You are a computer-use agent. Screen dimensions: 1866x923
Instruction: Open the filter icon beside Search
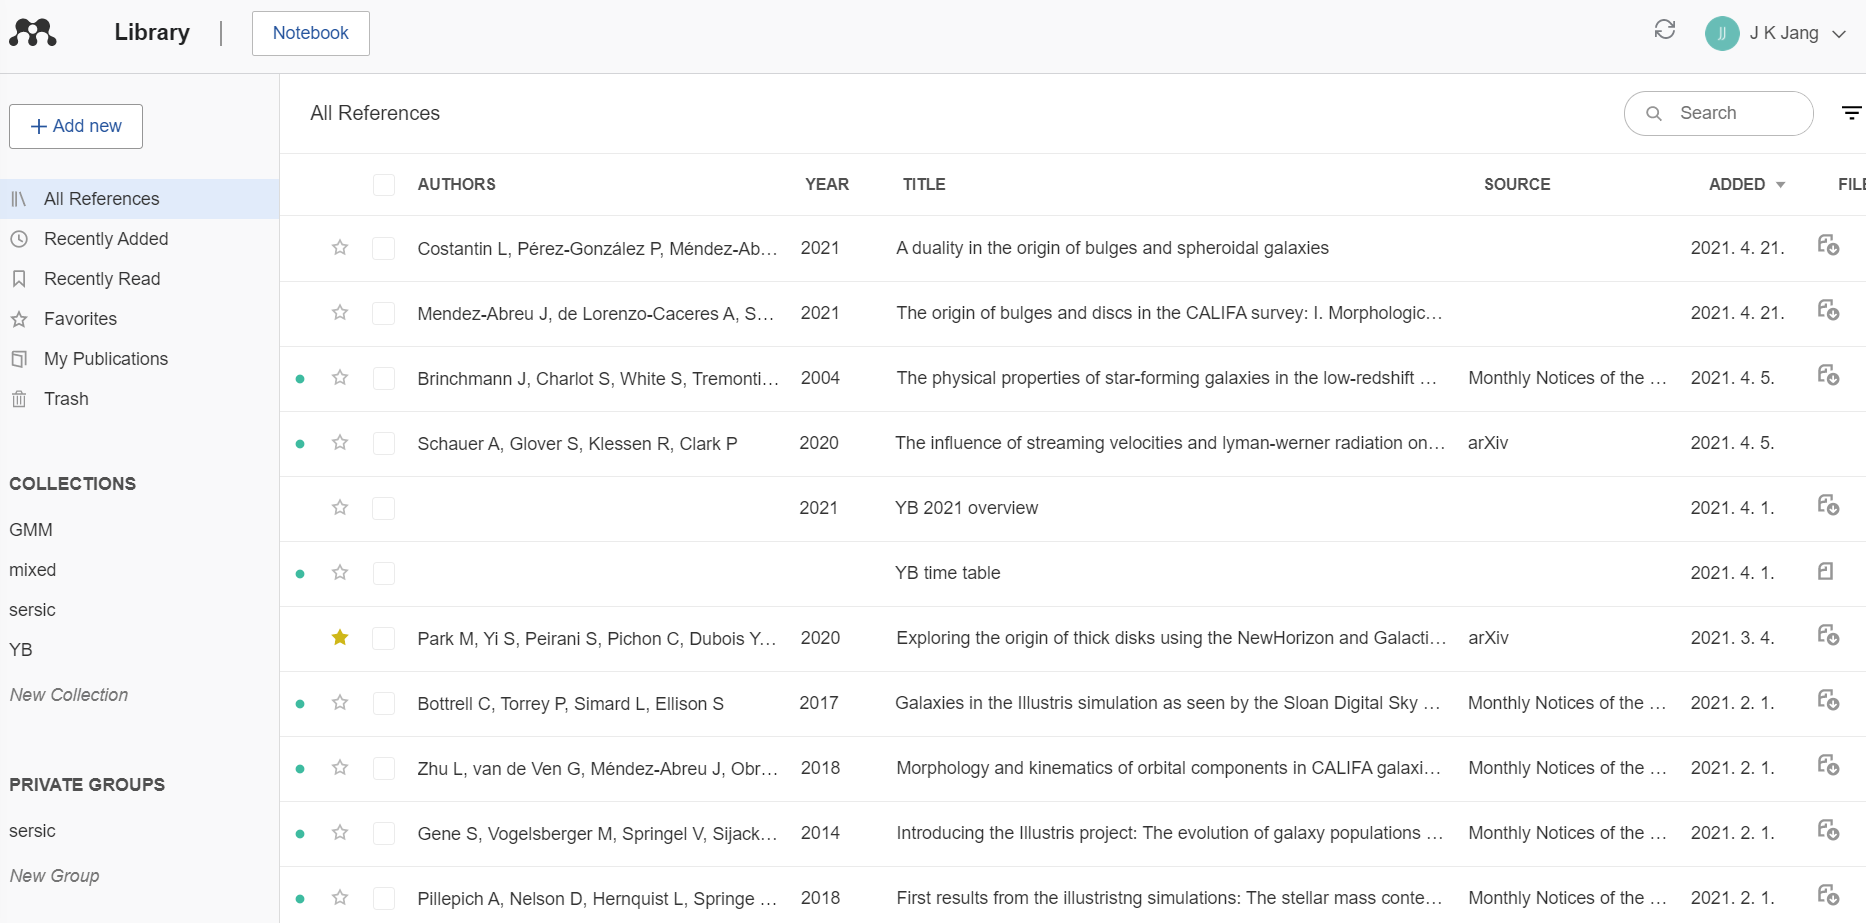1851,113
